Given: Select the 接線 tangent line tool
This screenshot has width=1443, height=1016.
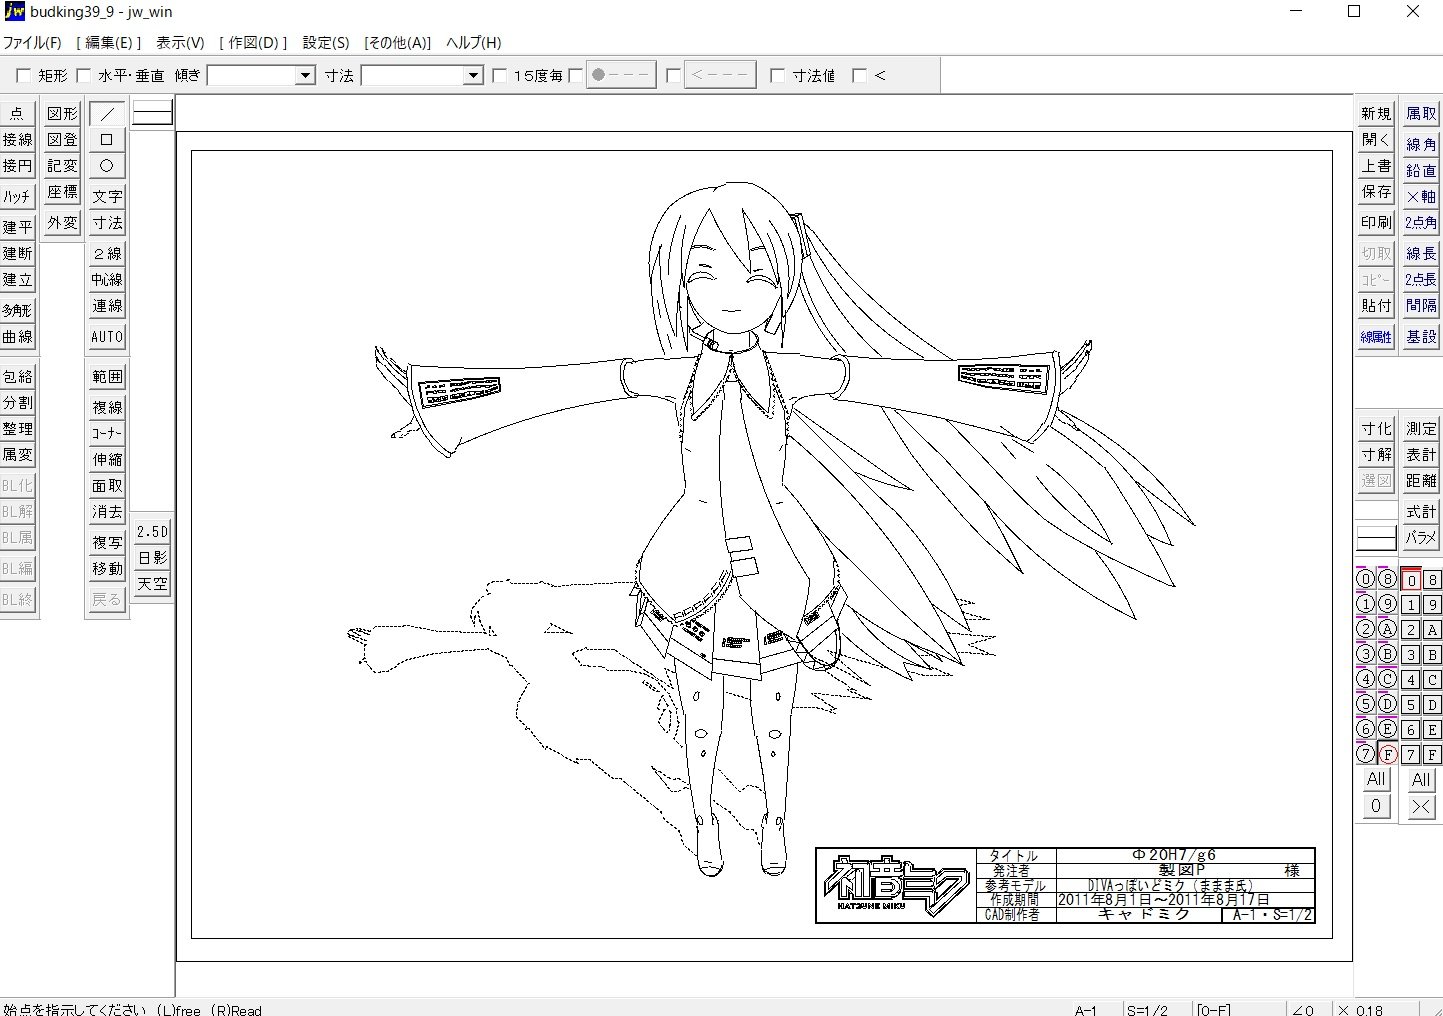Looking at the screenshot, I should pos(17,139).
